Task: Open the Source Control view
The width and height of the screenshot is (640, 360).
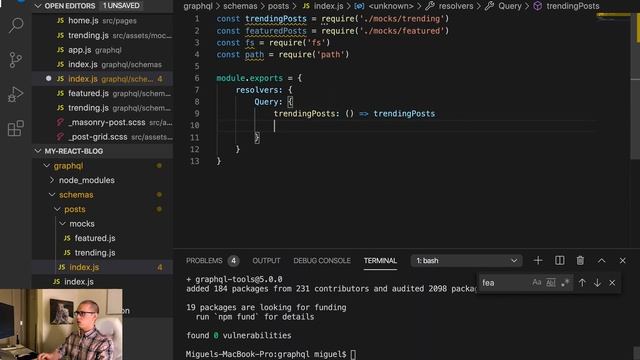Action: coord(16,60)
